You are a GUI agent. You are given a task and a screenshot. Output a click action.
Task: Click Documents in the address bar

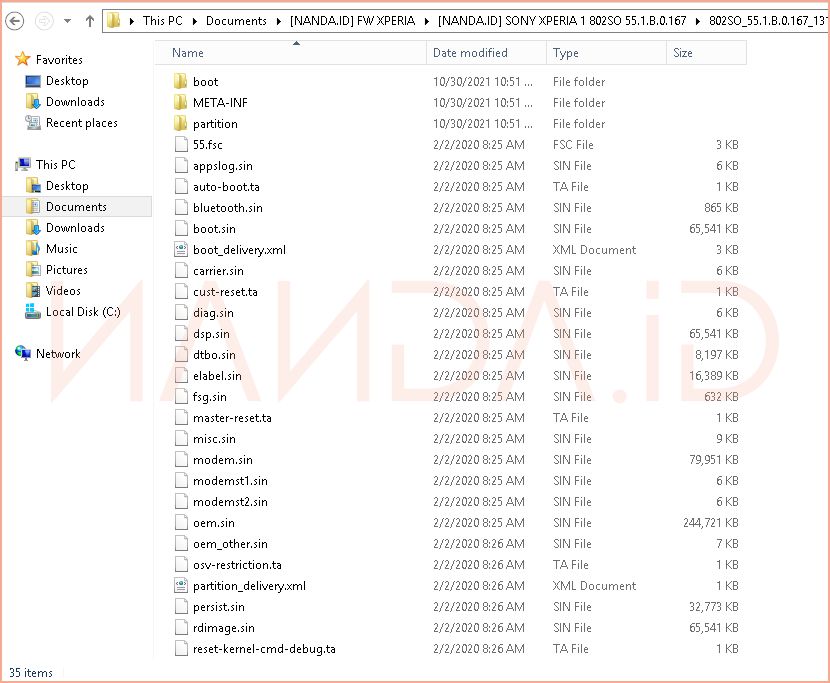[x=236, y=20]
